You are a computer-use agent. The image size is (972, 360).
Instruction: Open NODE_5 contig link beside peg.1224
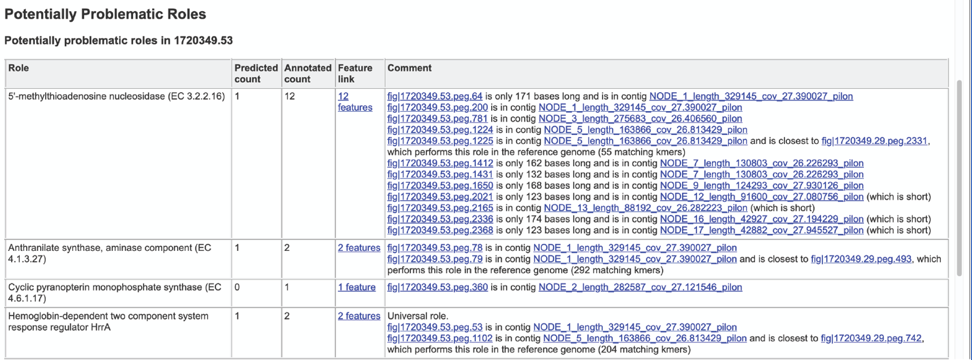(645, 130)
